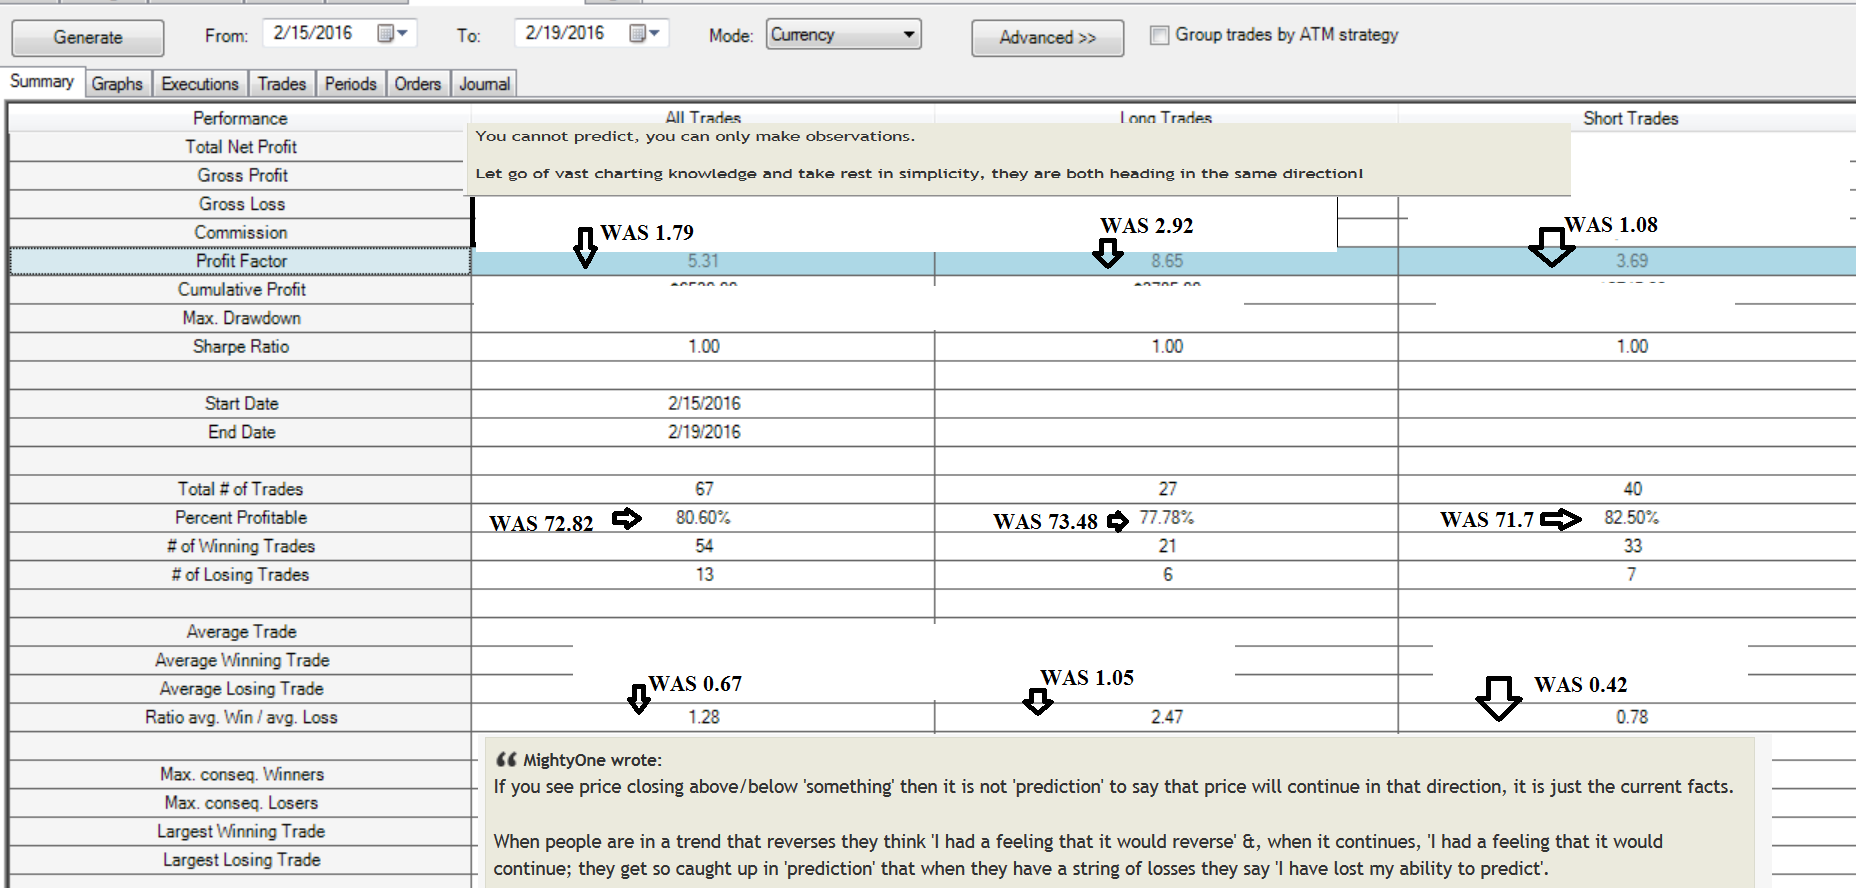The image size is (1856, 888).
Task: Open the To date calendar dropdown
Action: coord(645,33)
